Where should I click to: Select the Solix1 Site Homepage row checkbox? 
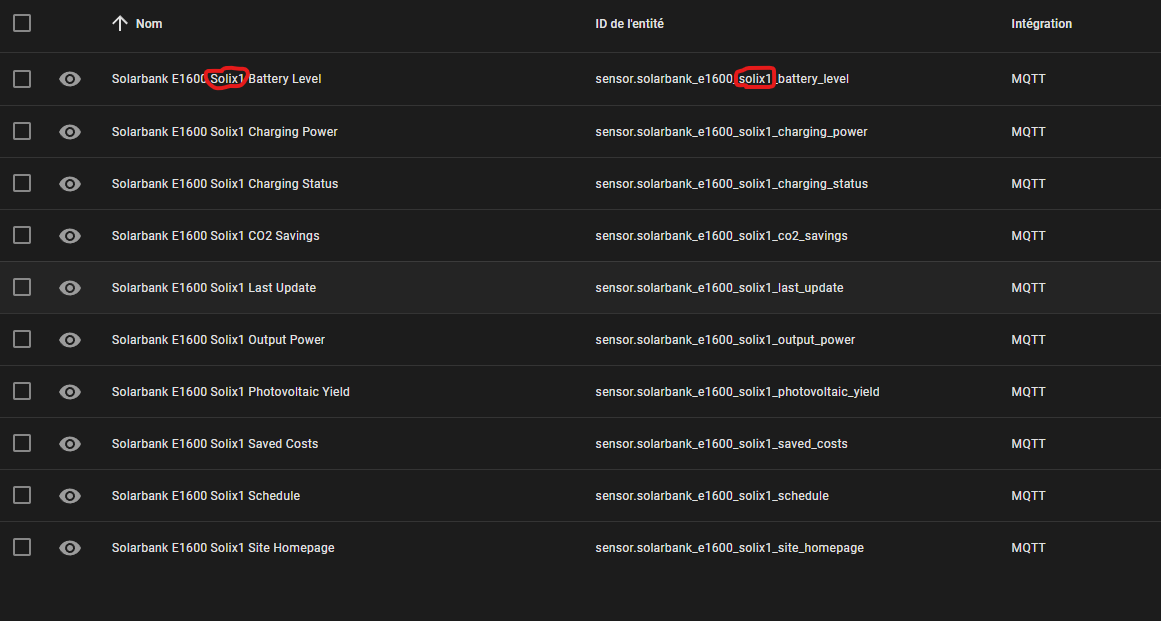(22, 547)
